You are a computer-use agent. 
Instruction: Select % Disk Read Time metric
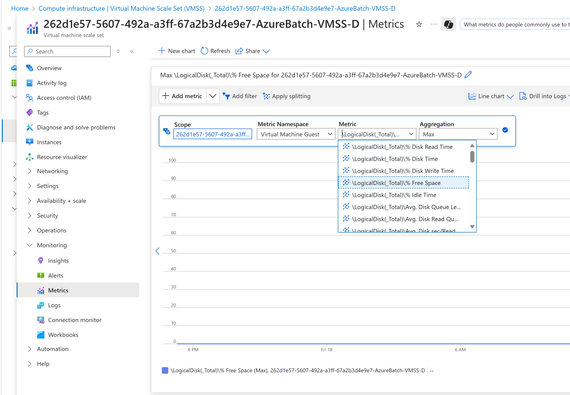[404, 147]
